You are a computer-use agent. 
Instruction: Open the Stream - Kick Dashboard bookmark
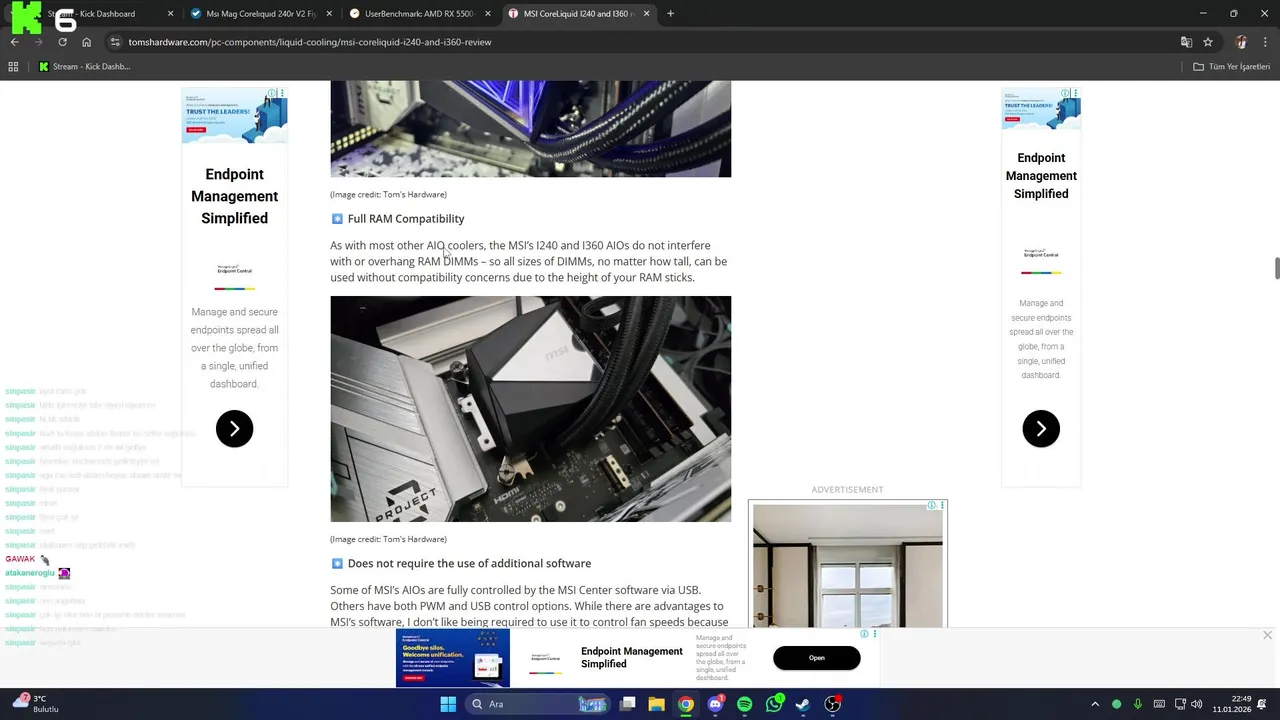click(x=84, y=67)
